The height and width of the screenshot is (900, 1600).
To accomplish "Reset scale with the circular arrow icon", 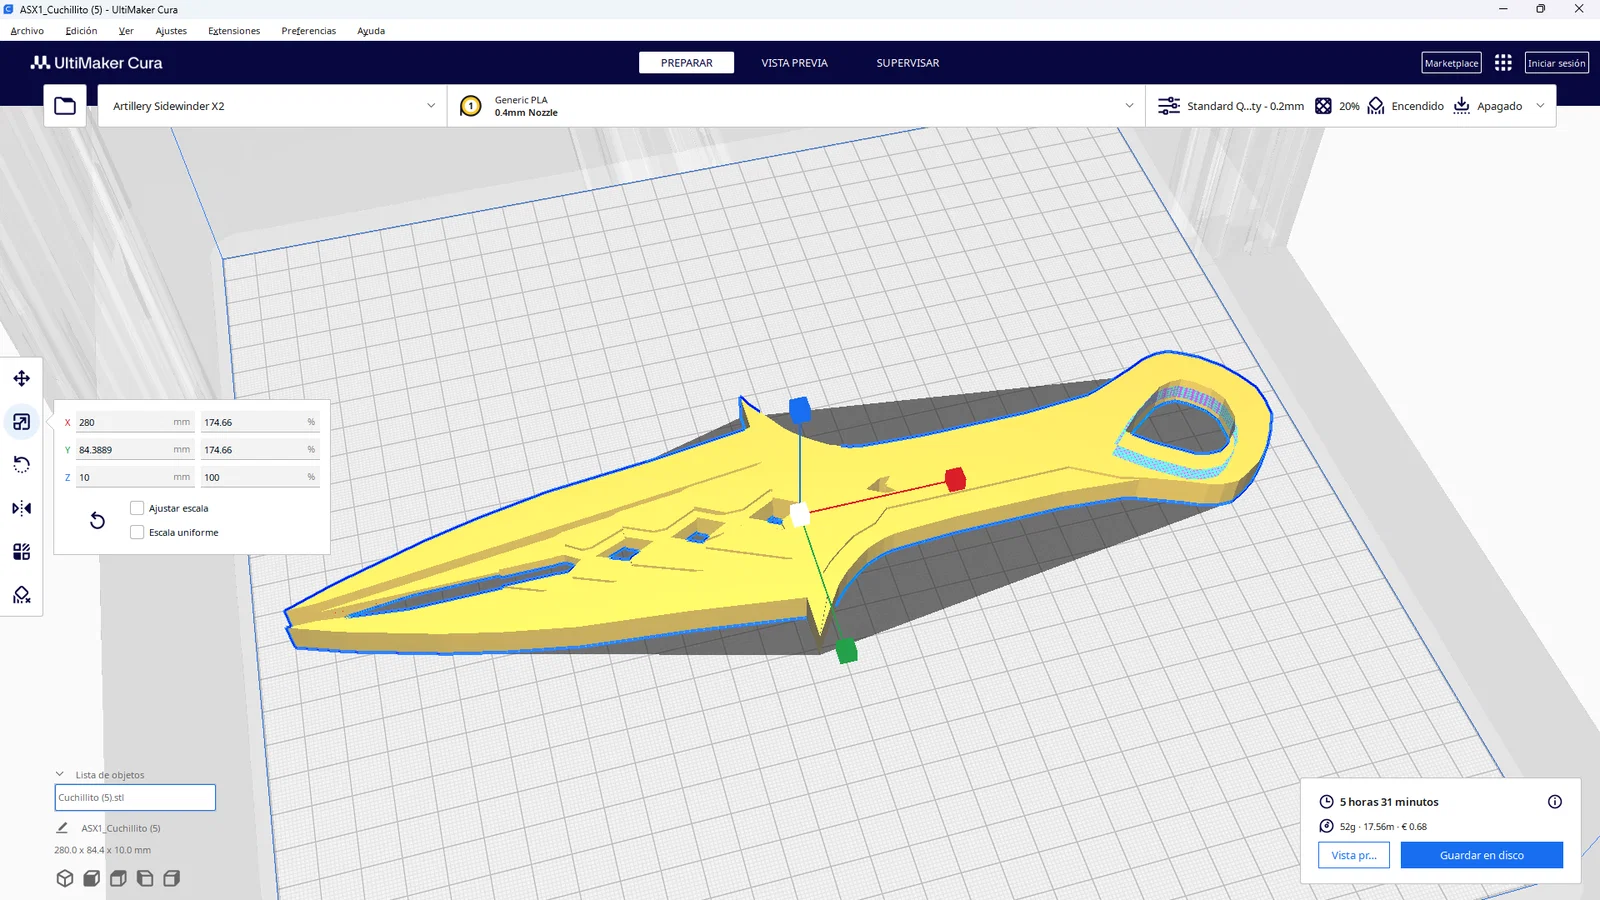I will (x=97, y=520).
